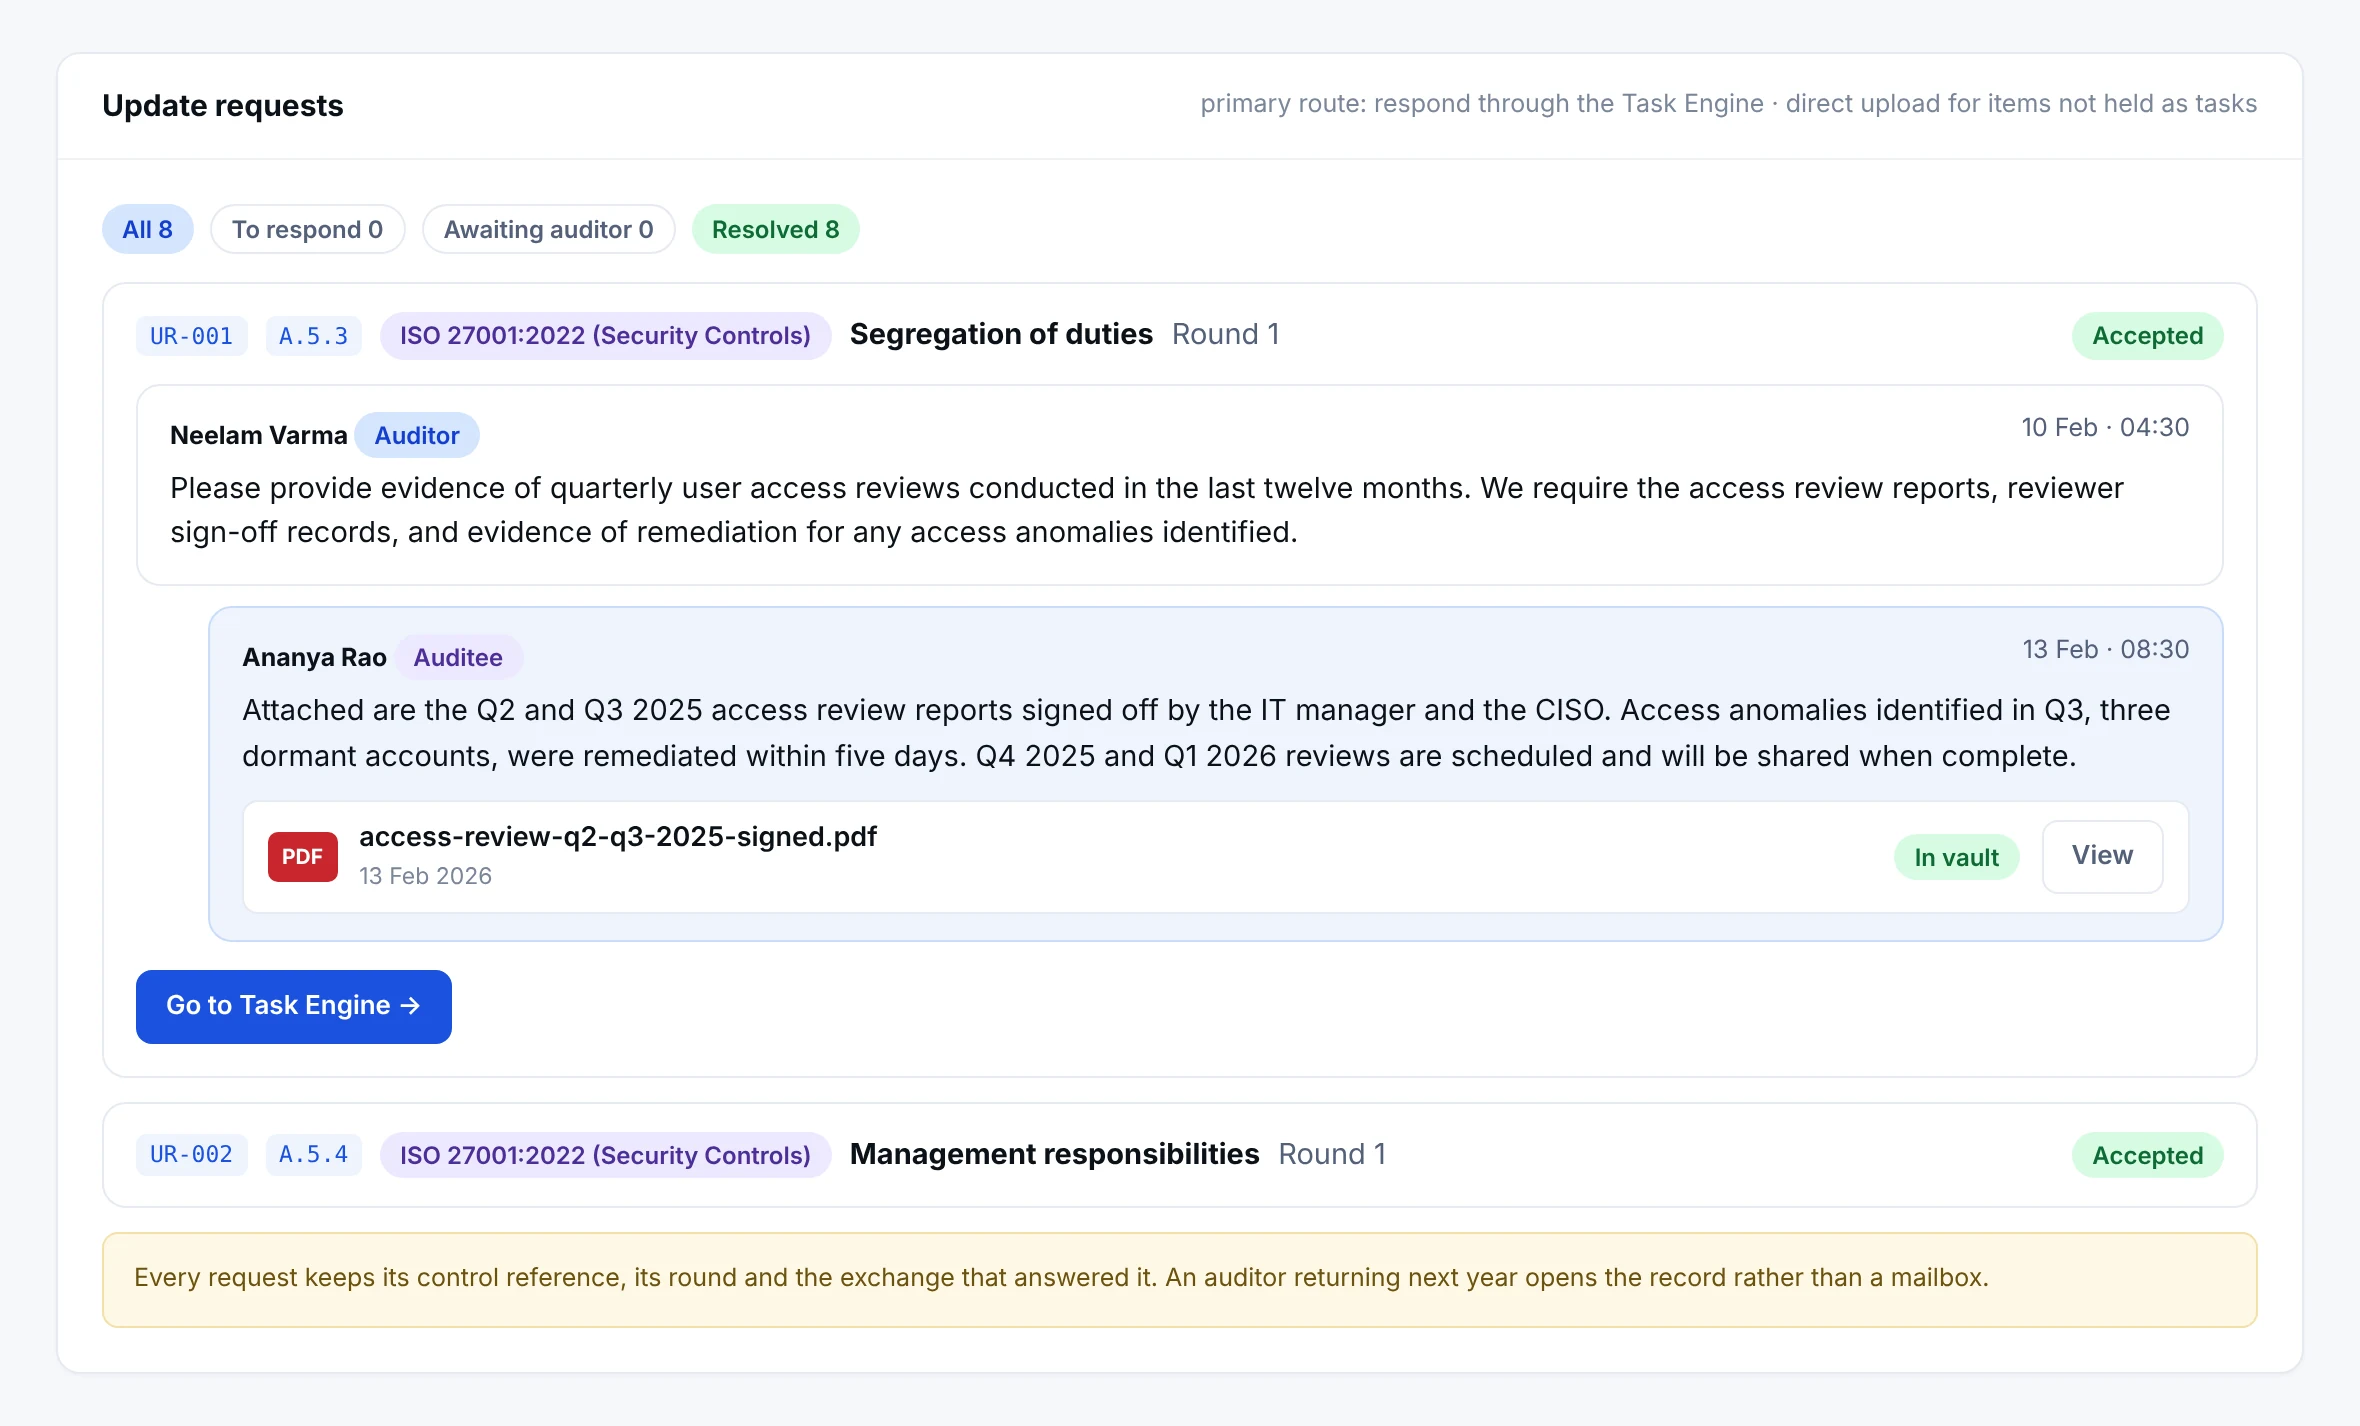The image size is (2360, 1426).
Task: Click the Auditor role badge beside Neelam Varma
Action: point(416,435)
